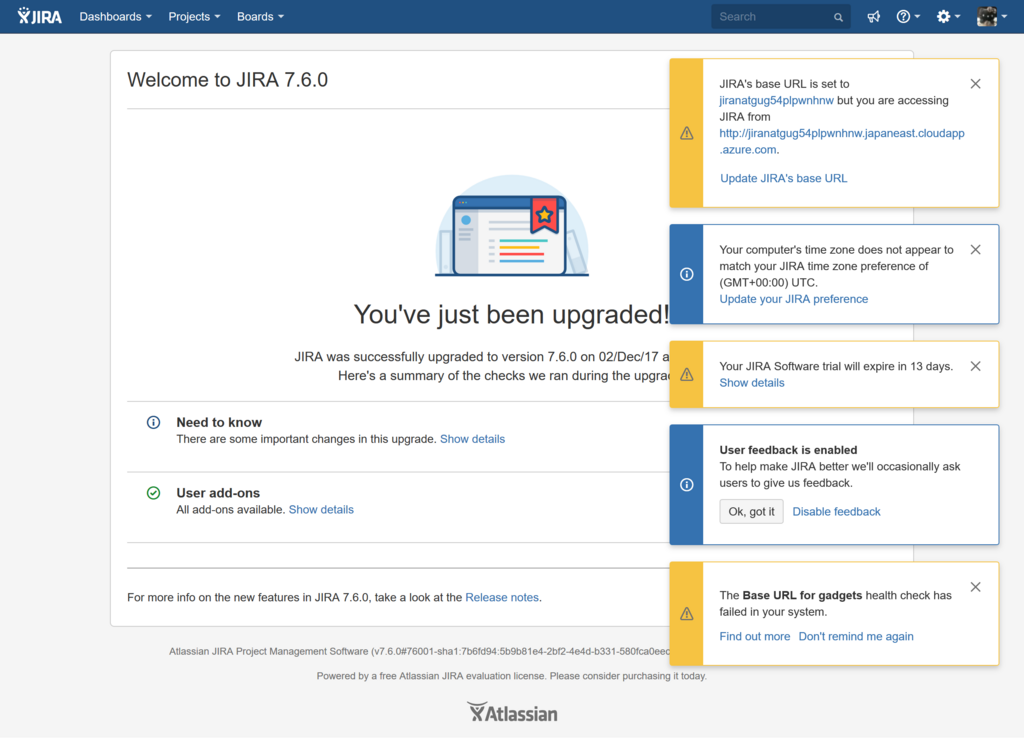Open the feedback megaphone icon

coord(873,17)
